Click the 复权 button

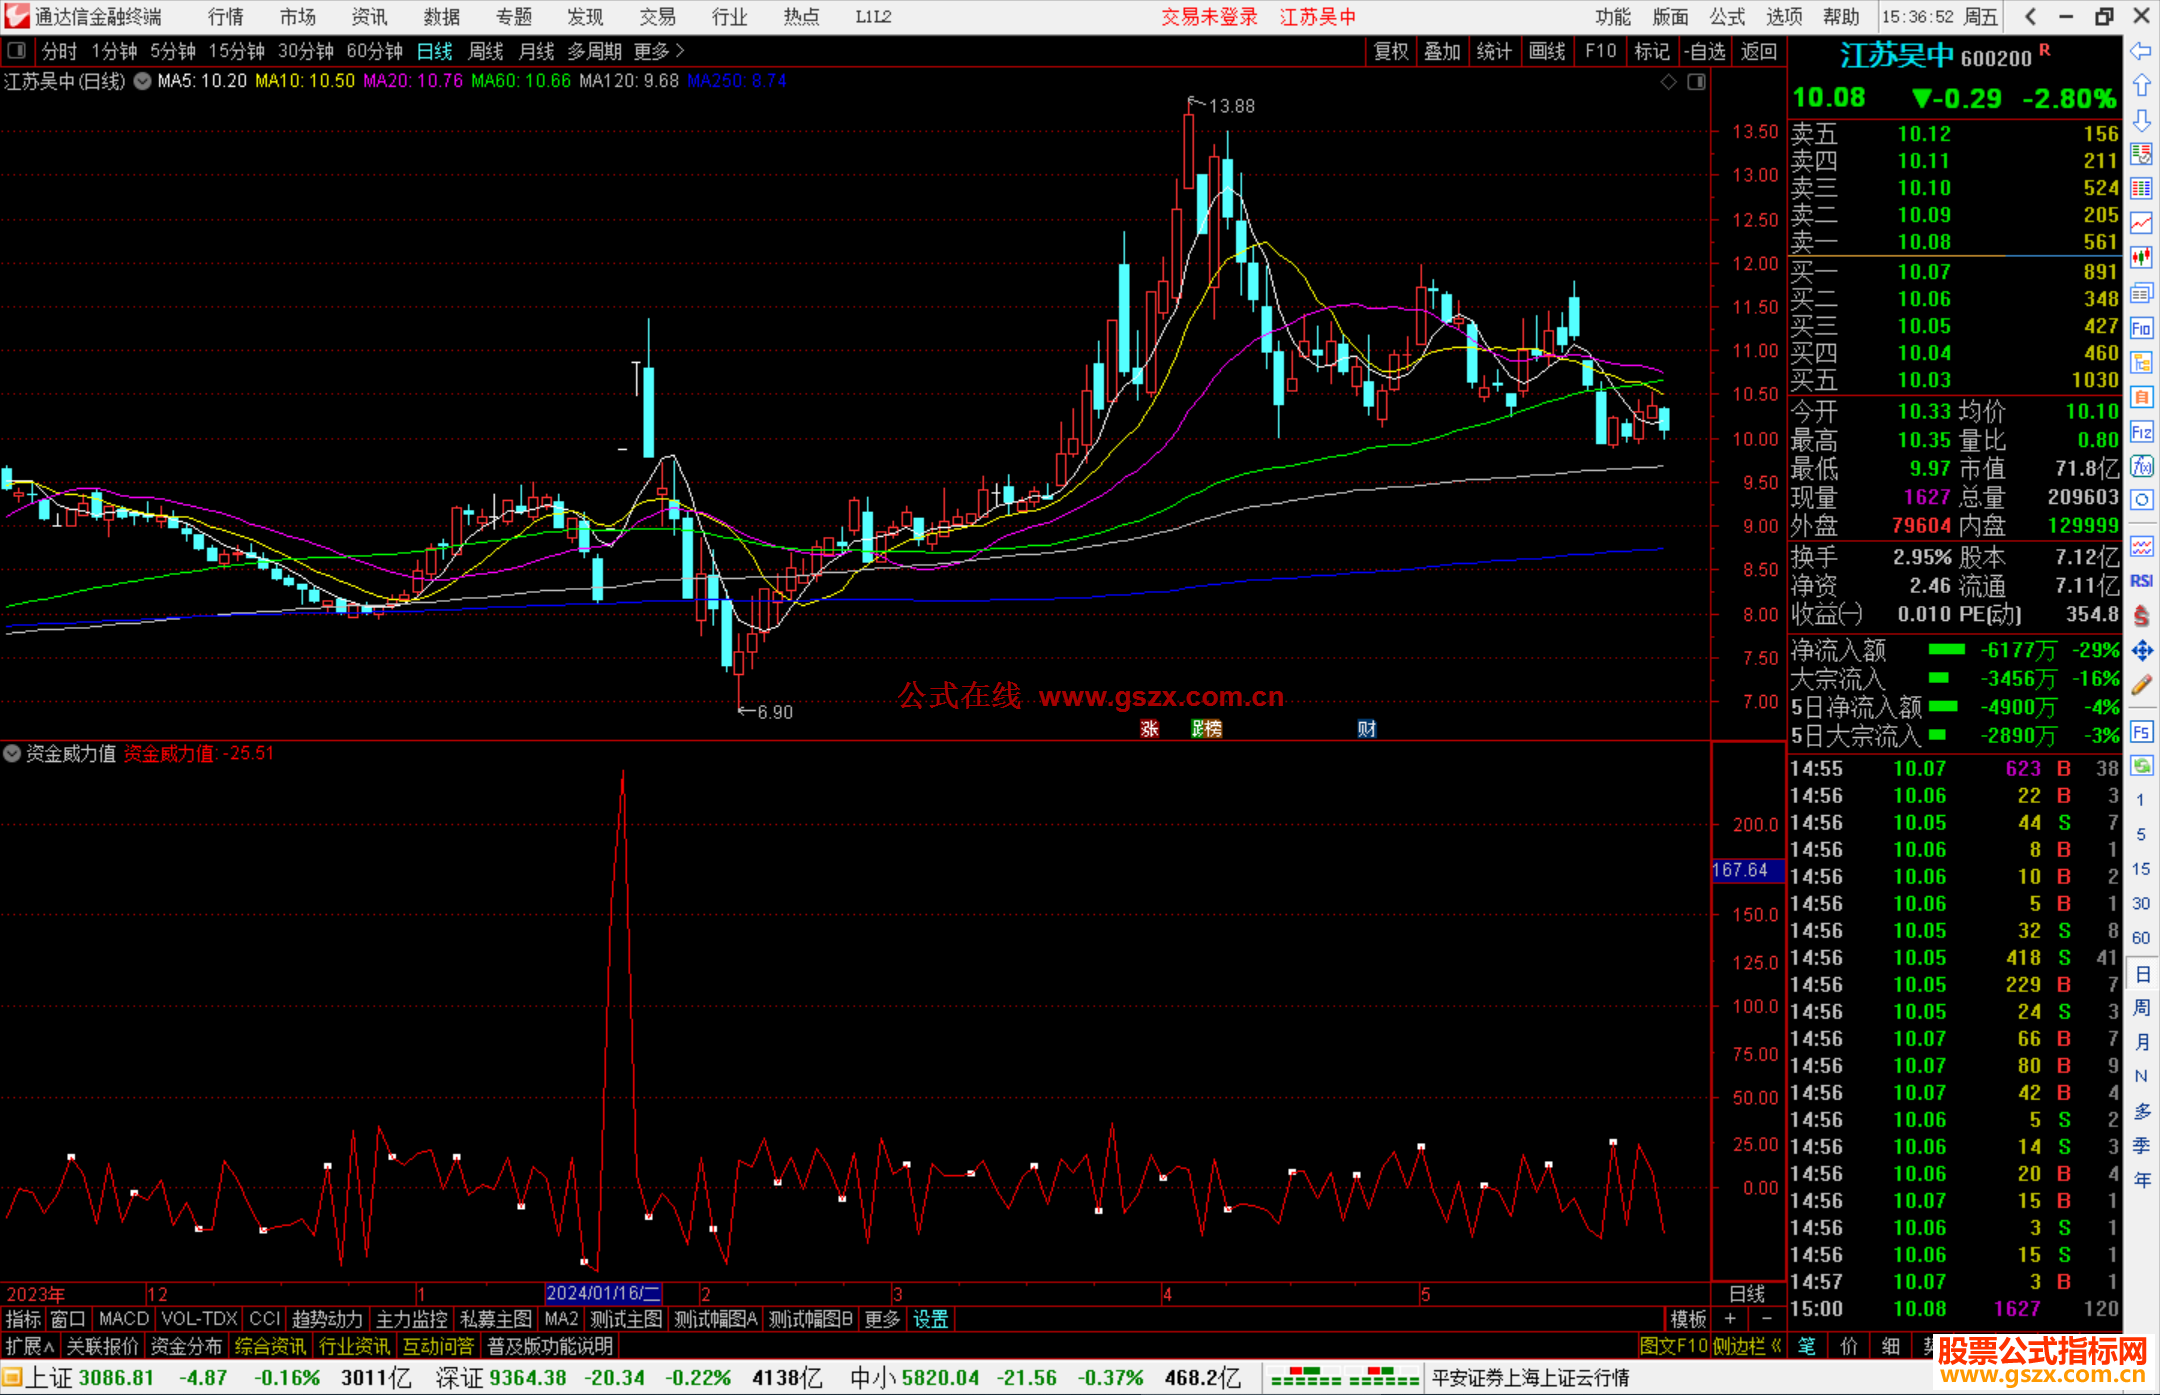click(1391, 51)
